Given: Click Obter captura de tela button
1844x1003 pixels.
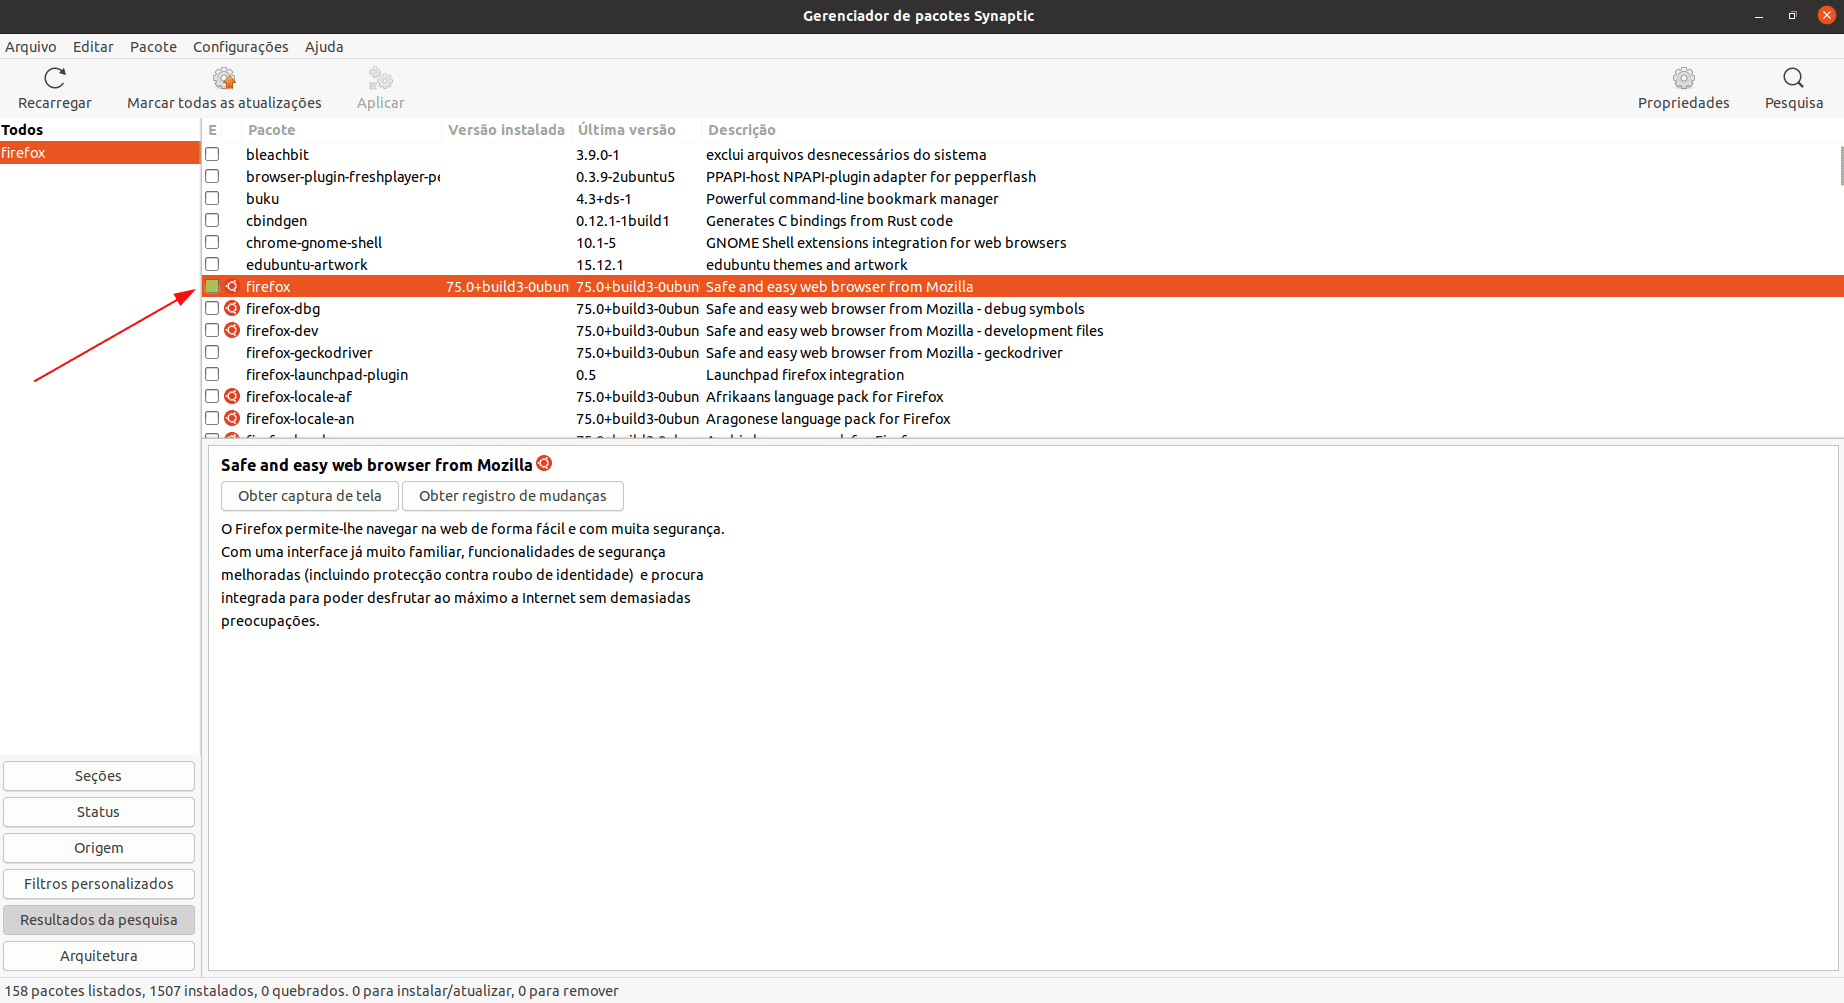Looking at the screenshot, I should click(x=310, y=496).
